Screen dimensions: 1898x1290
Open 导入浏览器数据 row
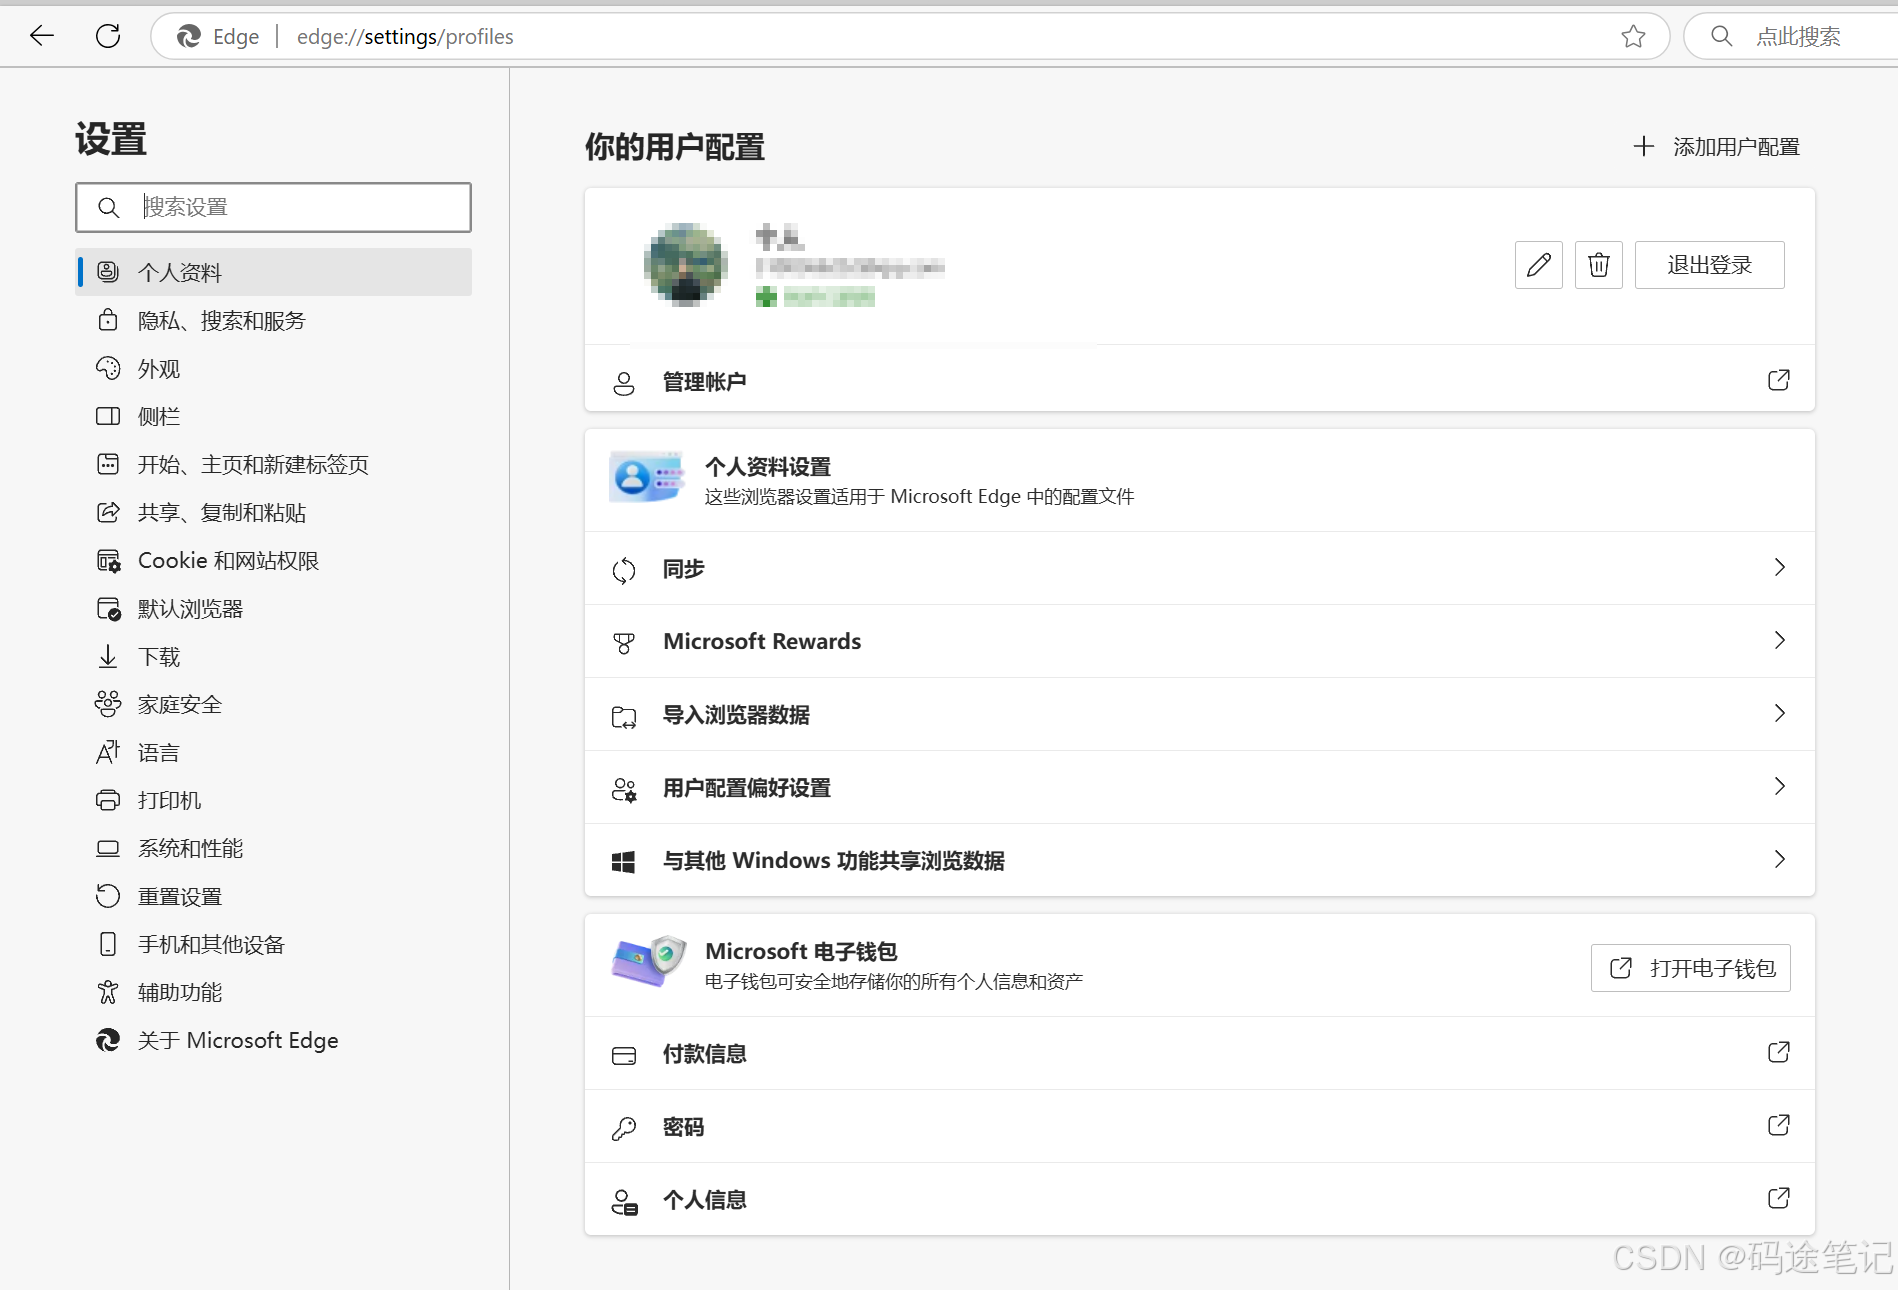tap(1199, 714)
